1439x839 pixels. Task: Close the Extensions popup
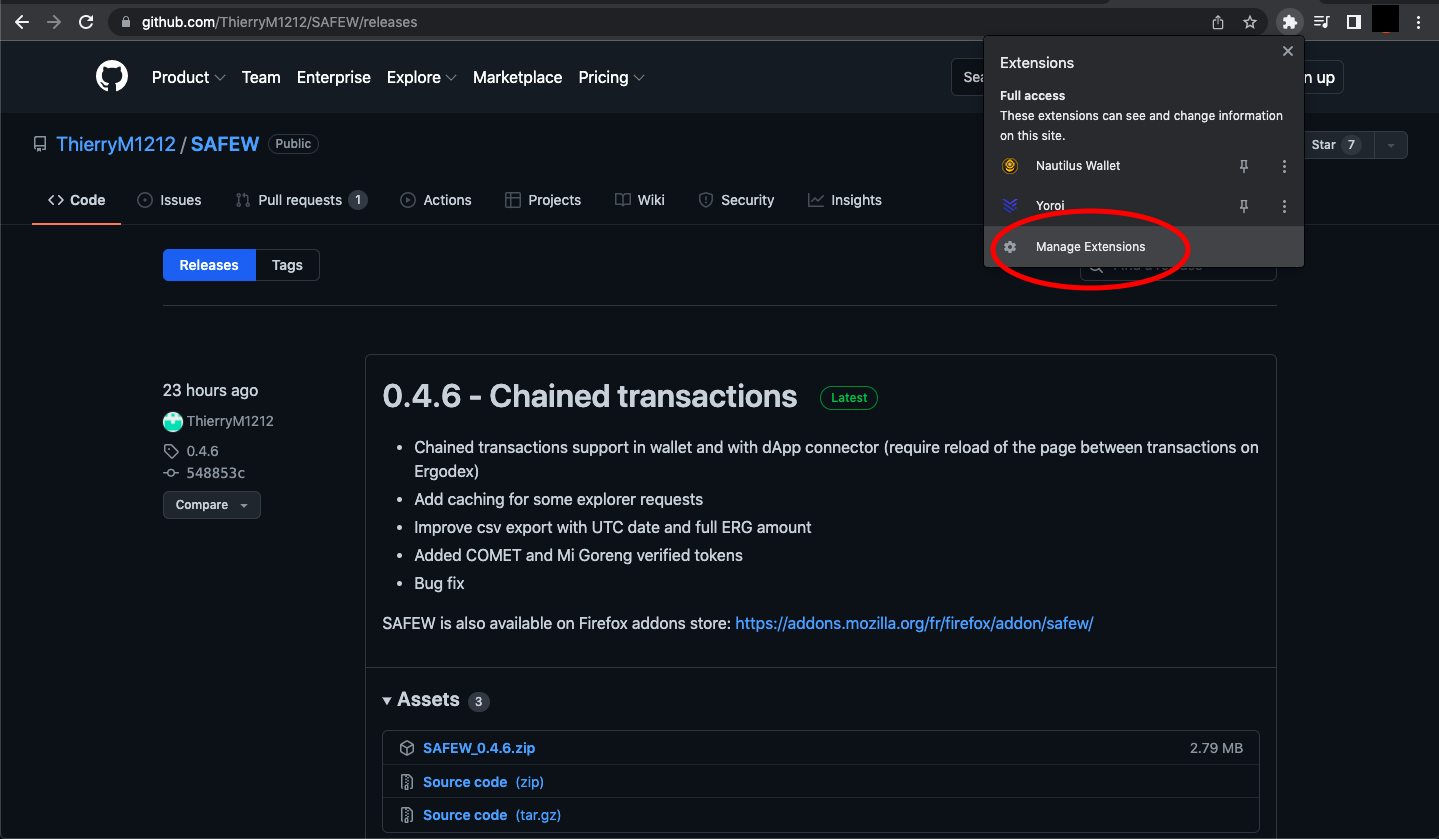point(1288,51)
